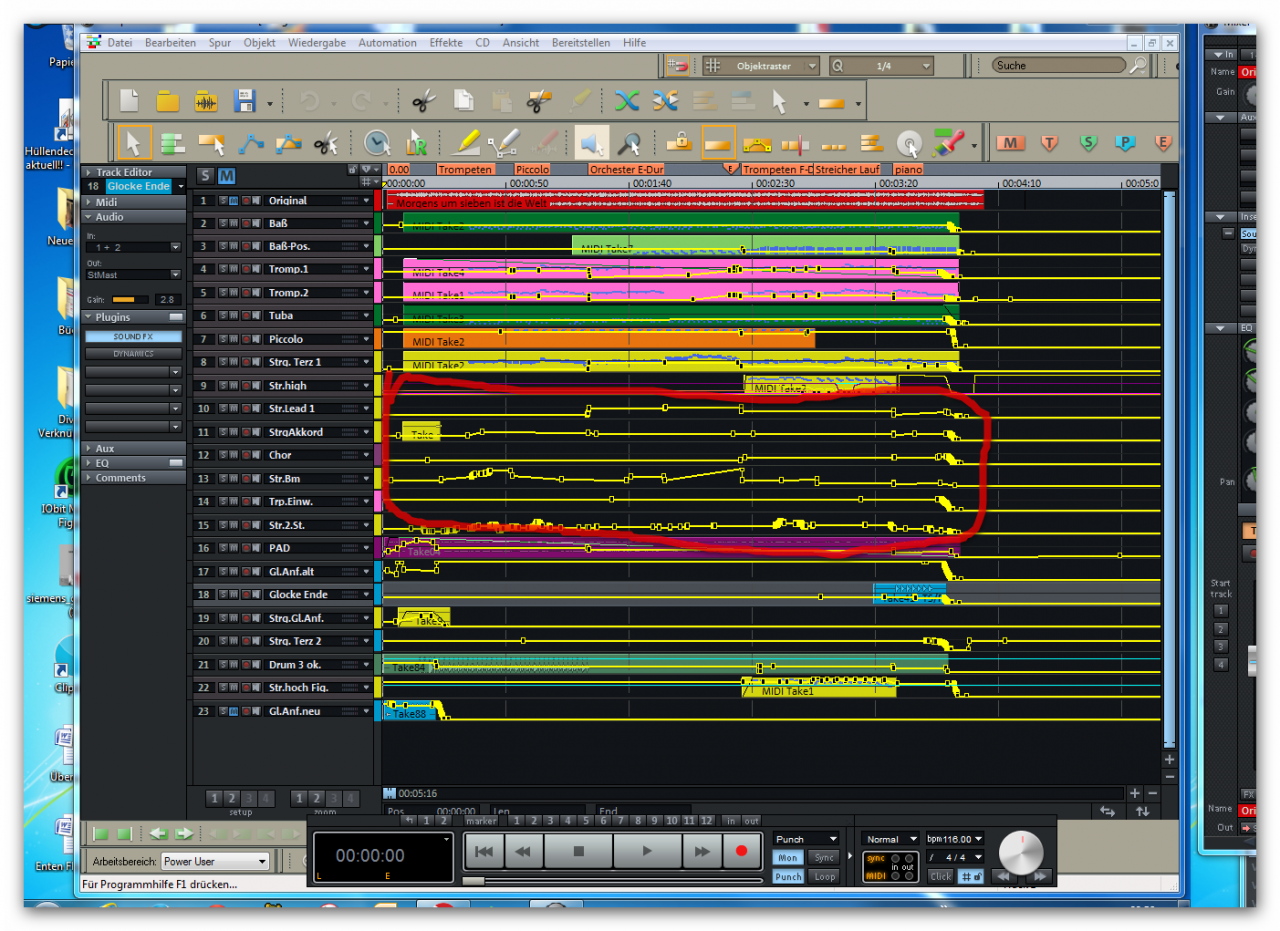
Task: Select the Curve mode tool
Action: pos(250,143)
